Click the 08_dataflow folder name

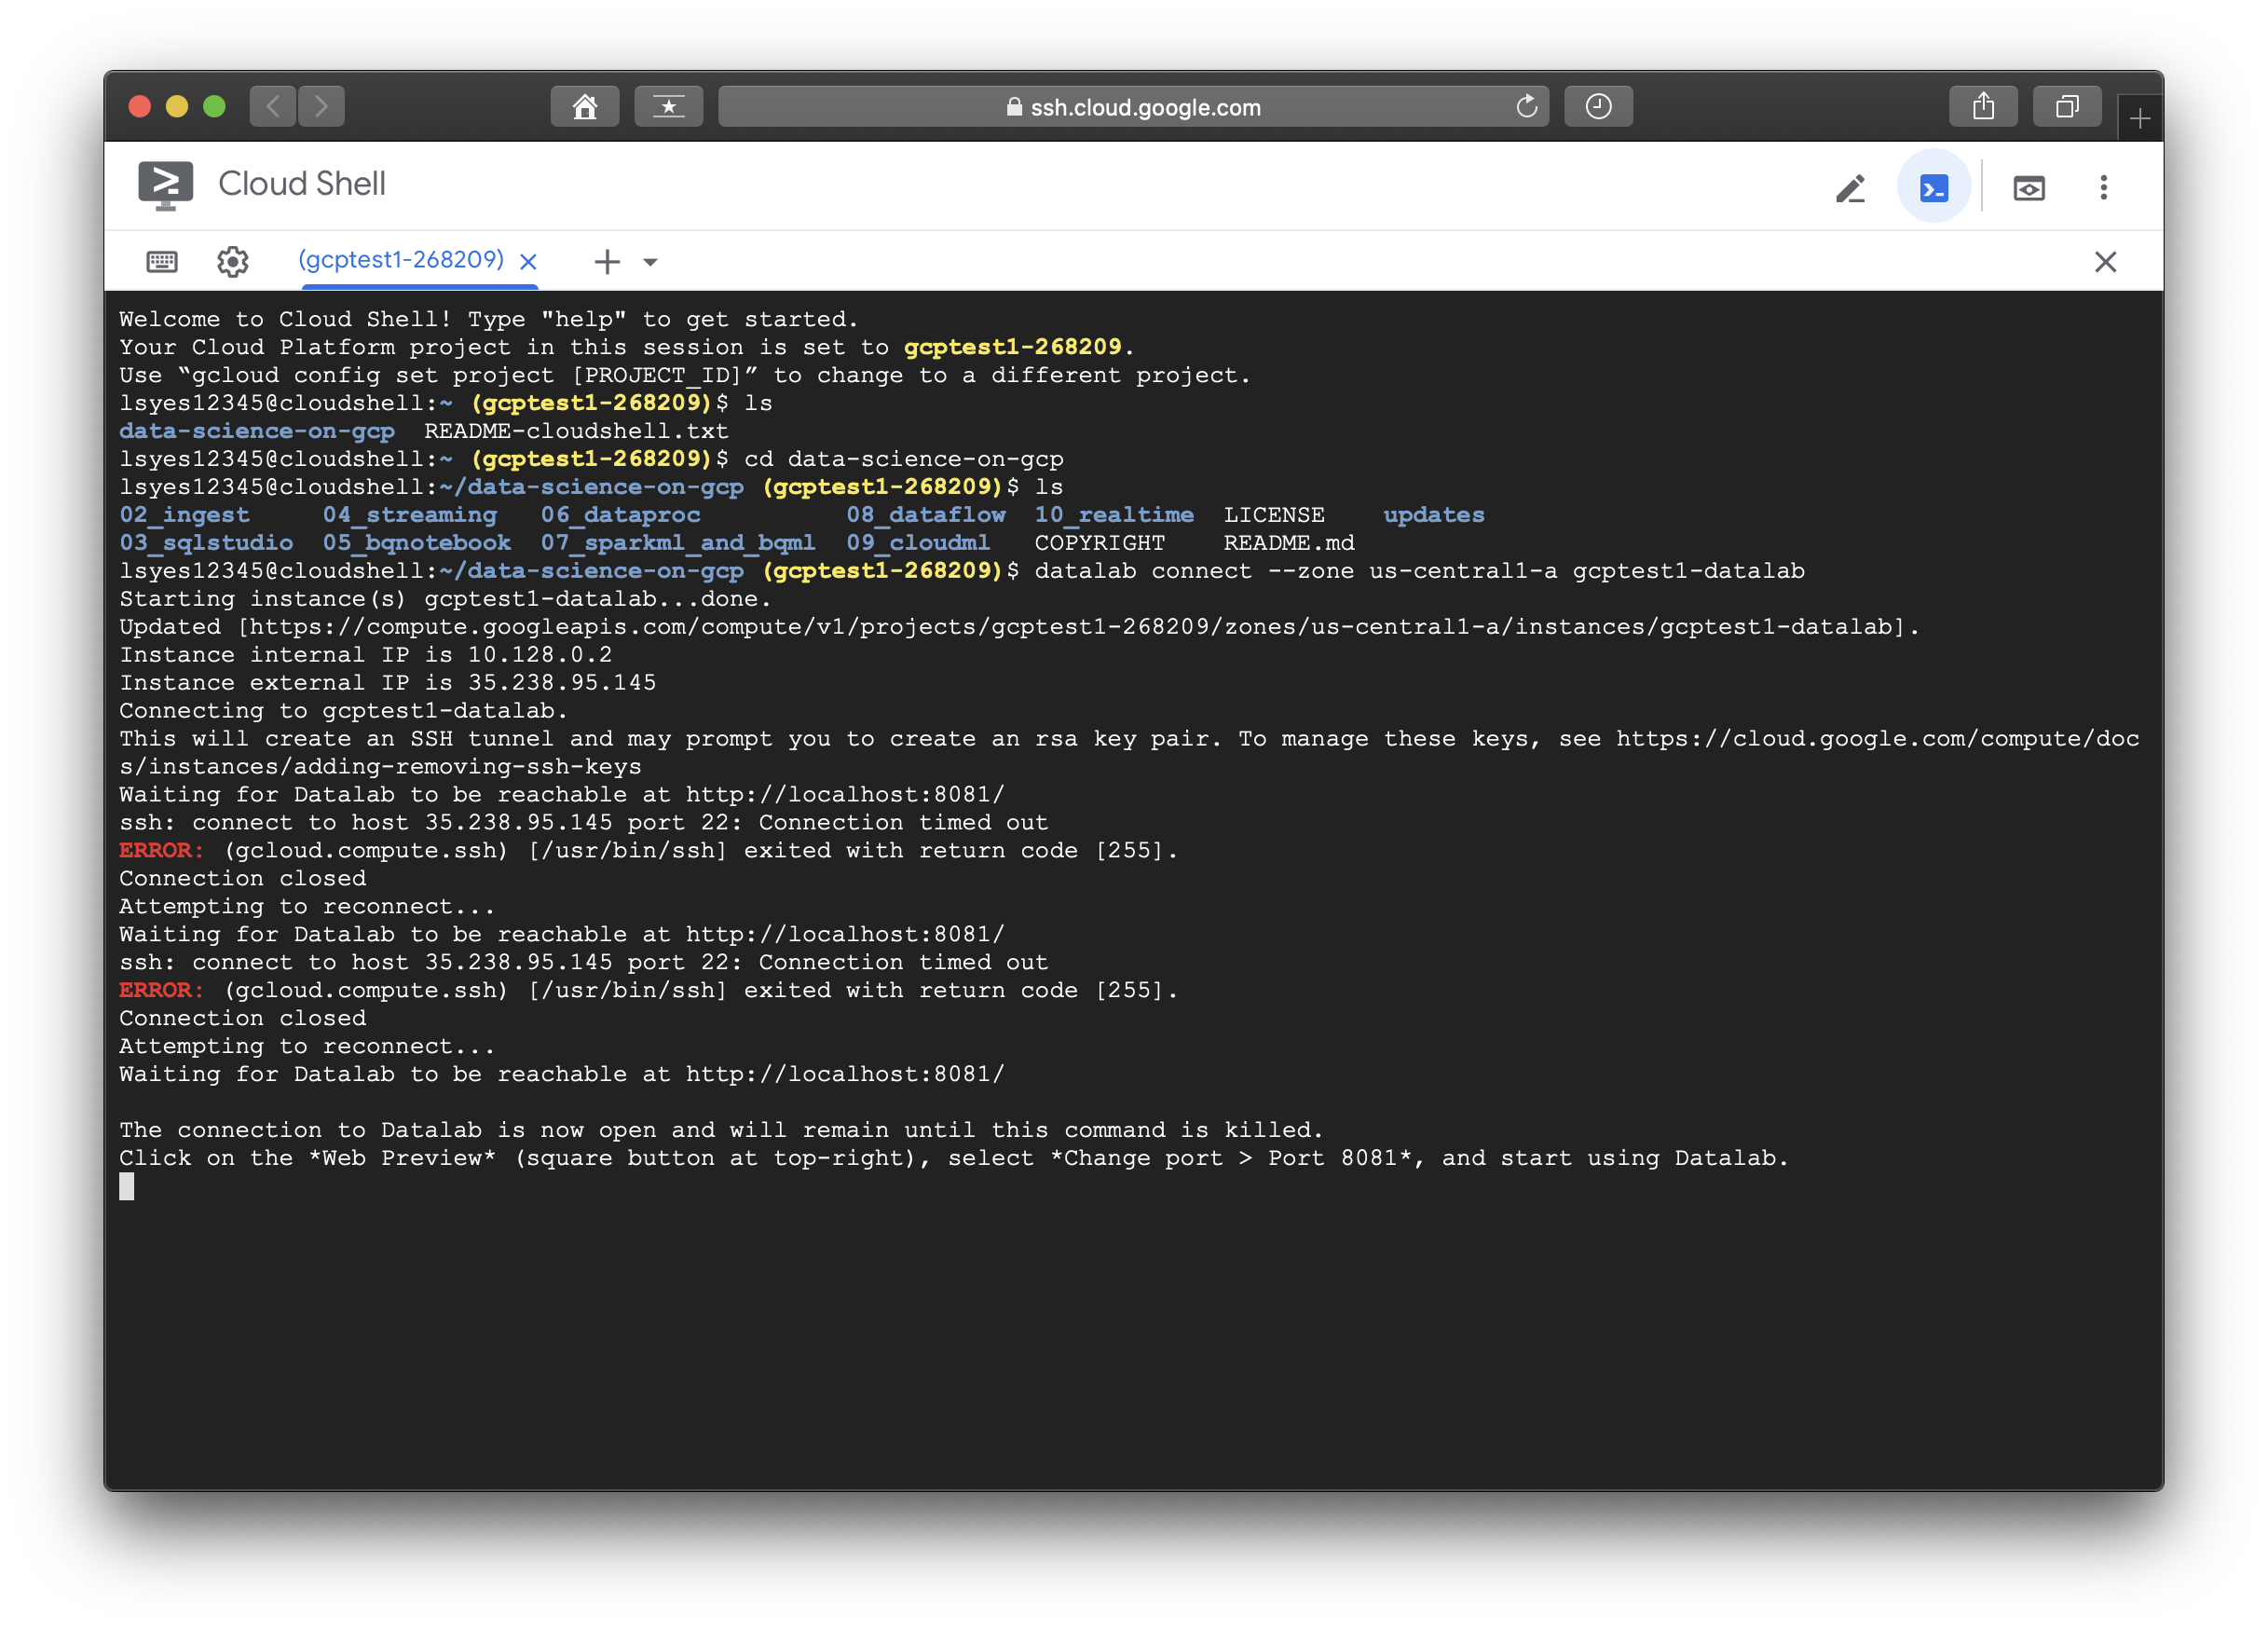(x=926, y=515)
